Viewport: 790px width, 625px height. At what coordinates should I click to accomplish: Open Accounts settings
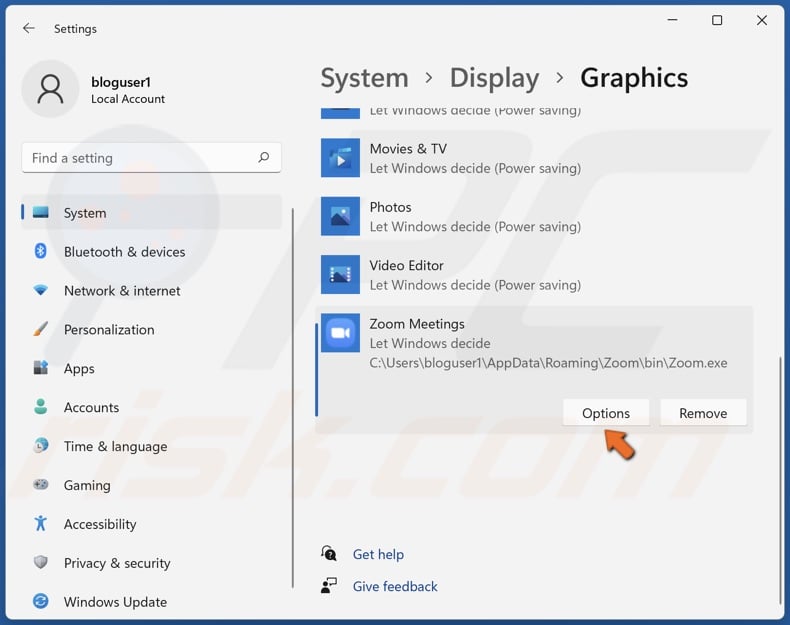[x=152, y=407]
